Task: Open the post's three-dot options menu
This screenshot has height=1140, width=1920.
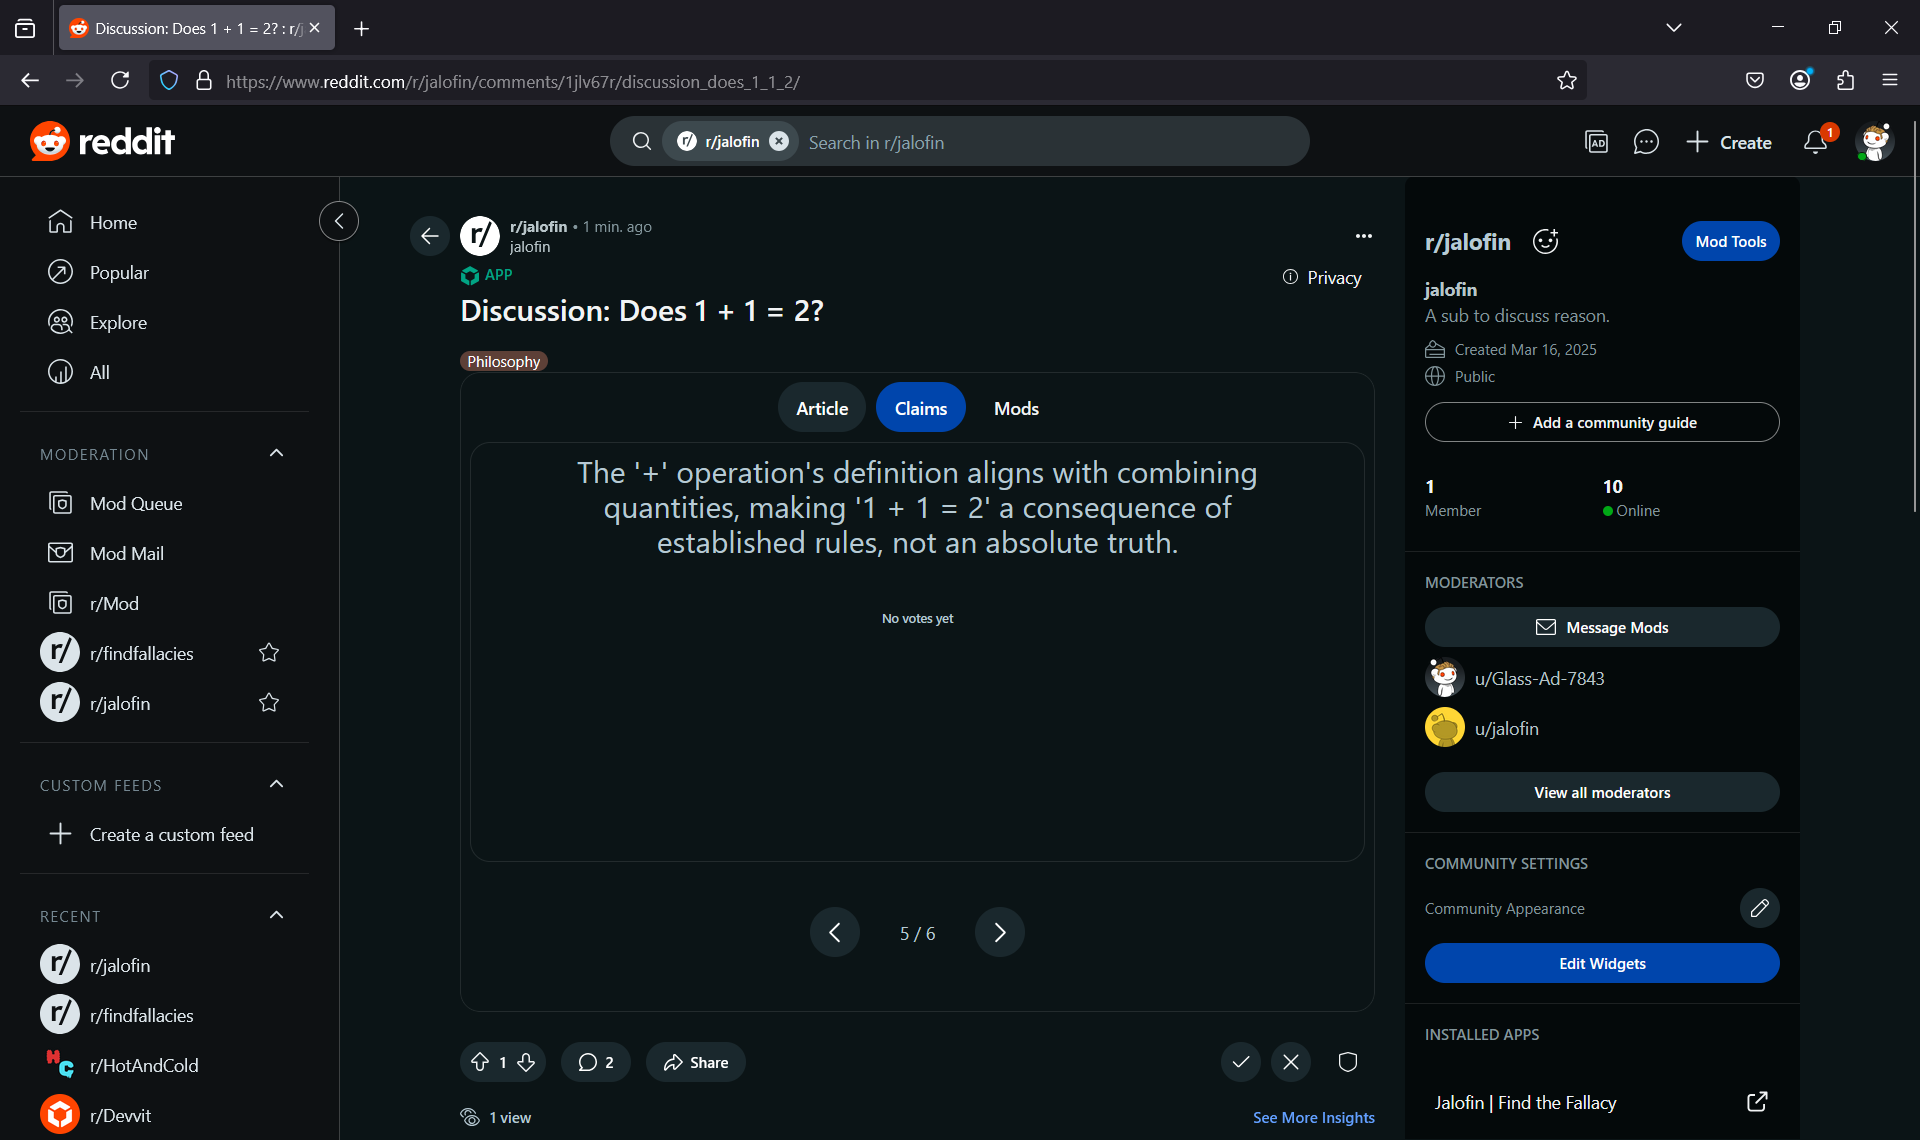Action: (x=1363, y=236)
